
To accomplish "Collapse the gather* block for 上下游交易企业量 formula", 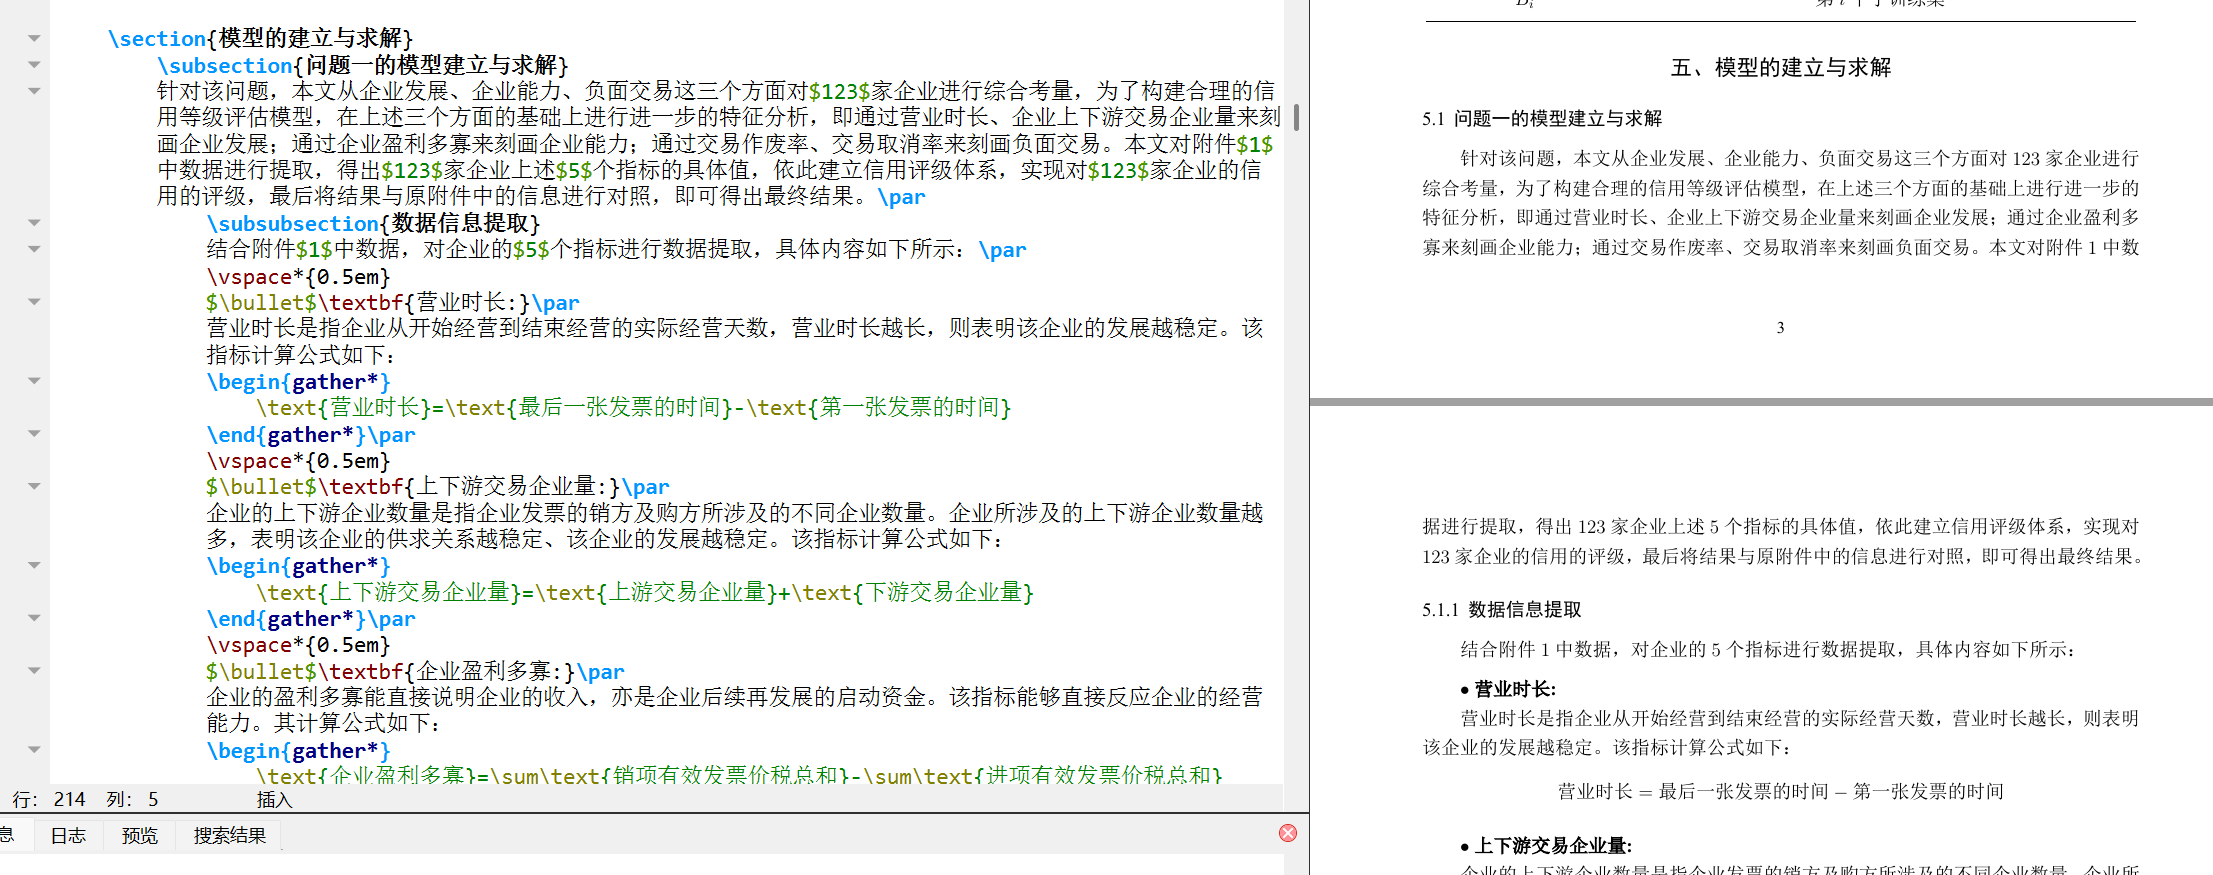I will 34,566.
